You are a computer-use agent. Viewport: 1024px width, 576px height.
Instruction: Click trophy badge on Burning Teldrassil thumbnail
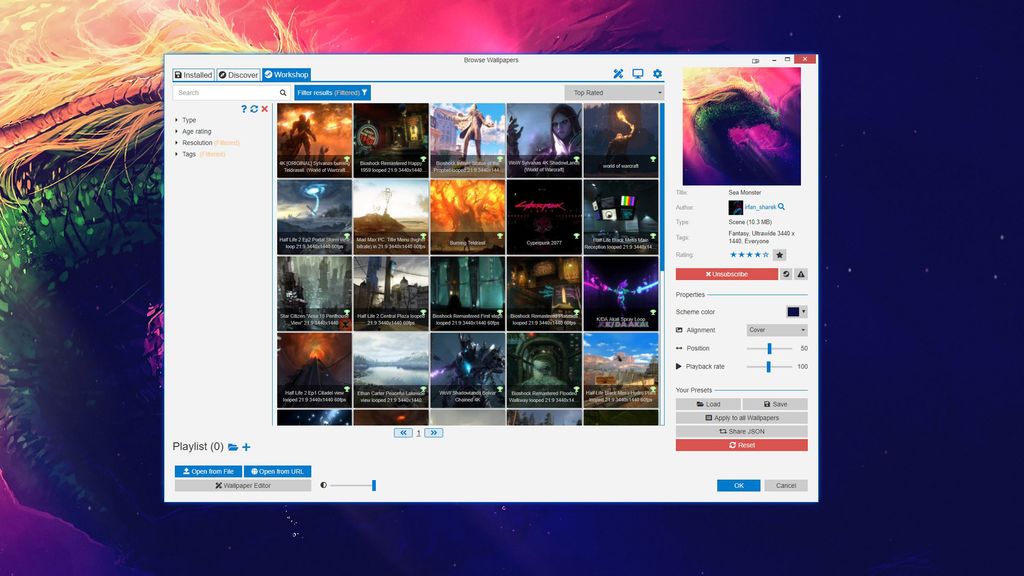coord(500,236)
